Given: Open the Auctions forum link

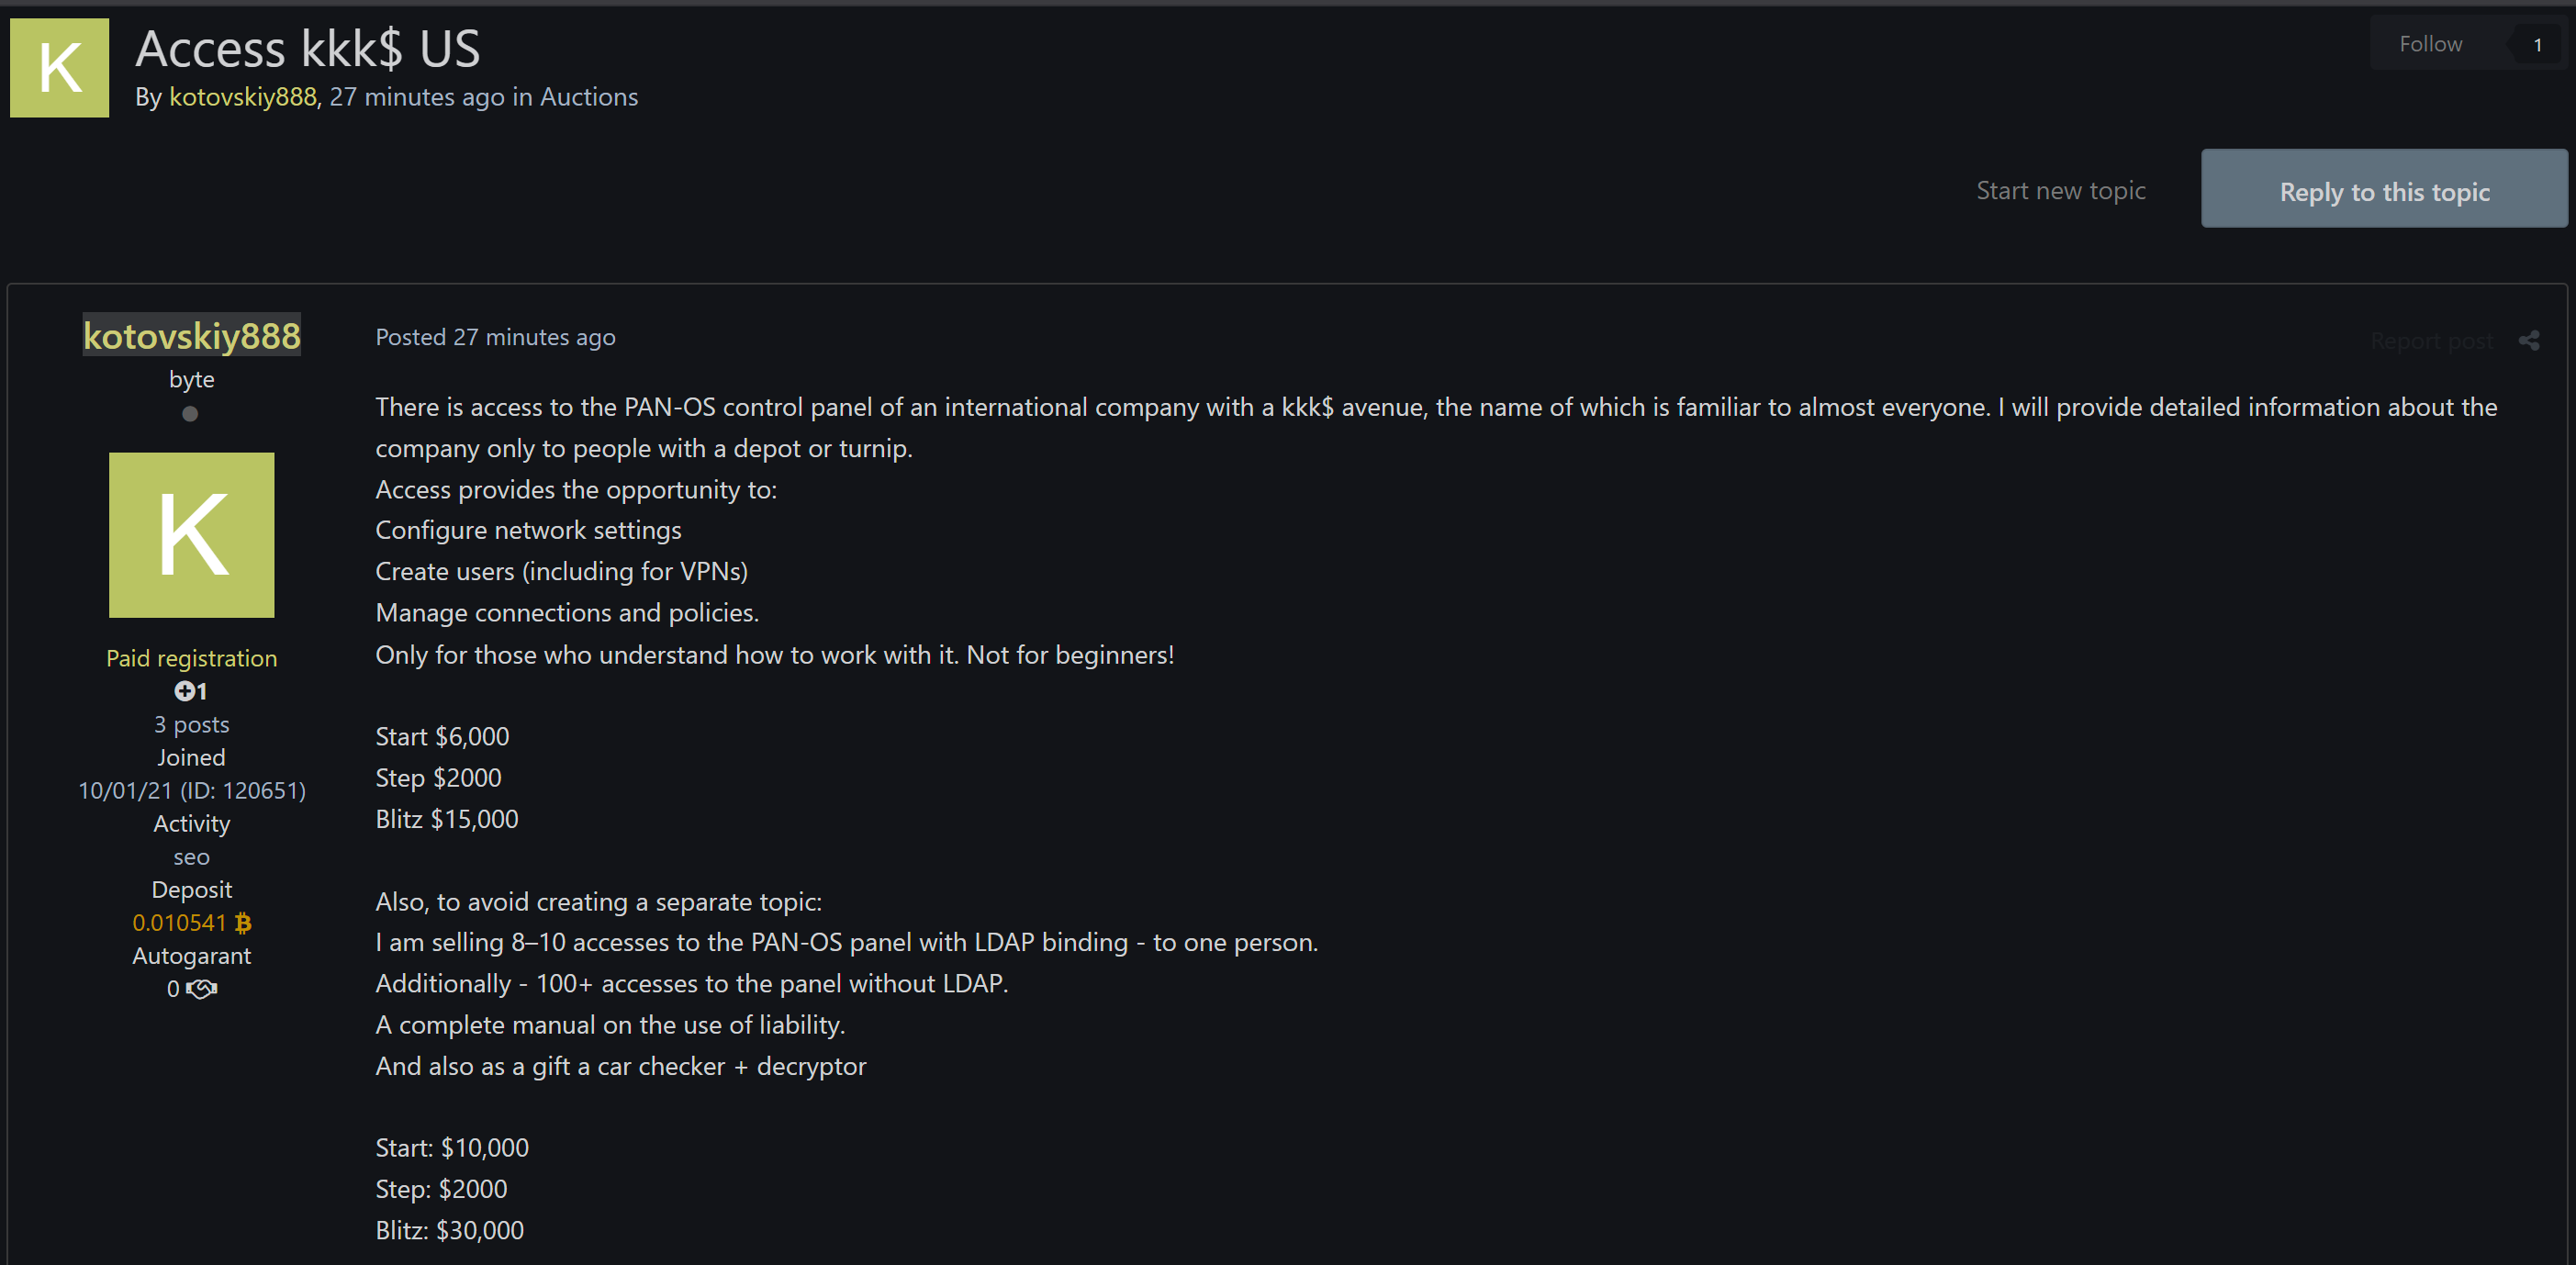Looking at the screenshot, I should [x=588, y=97].
